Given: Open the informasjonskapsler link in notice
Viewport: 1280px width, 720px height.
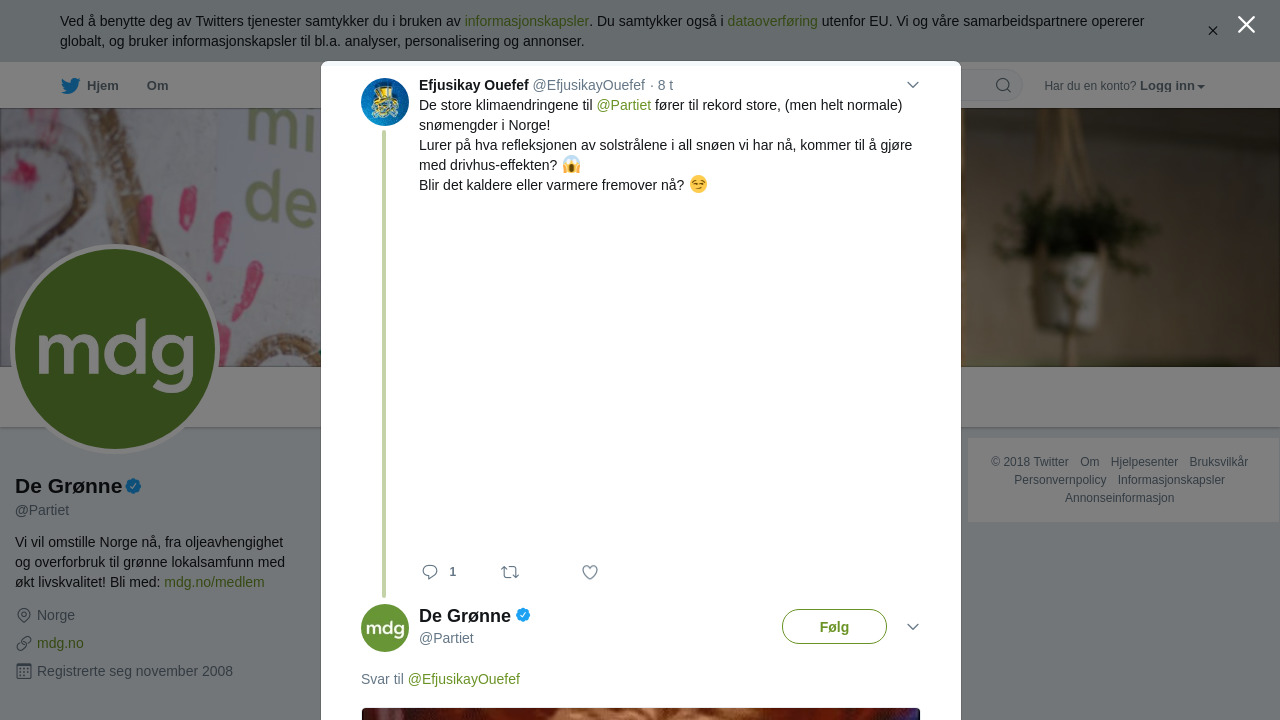Looking at the screenshot, I should pyautogui.click(x=526, y=21).
